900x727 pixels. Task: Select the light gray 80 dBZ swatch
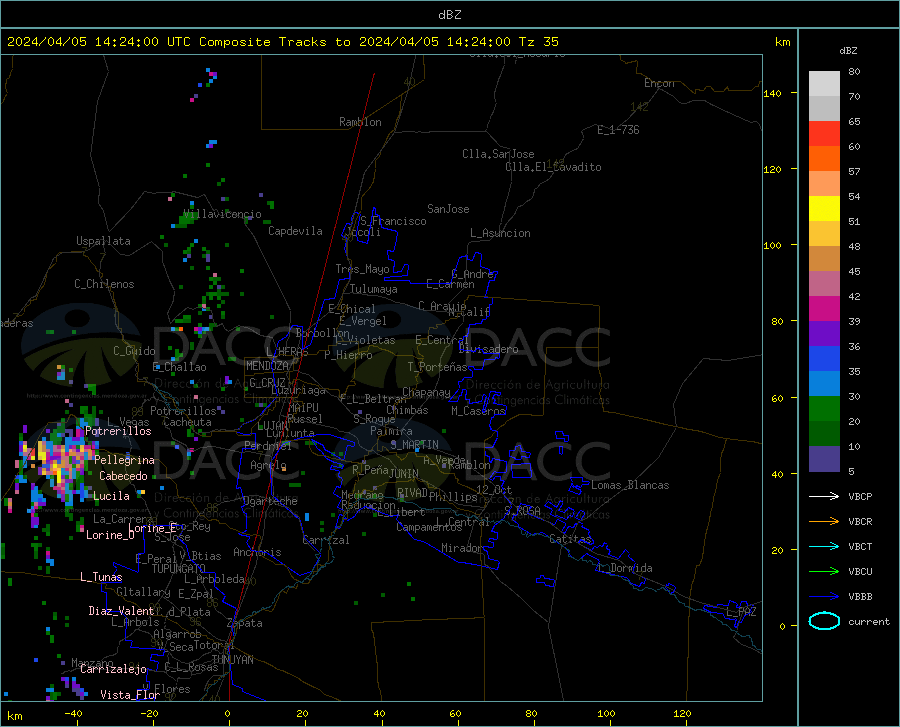click(x=824, y=84)
